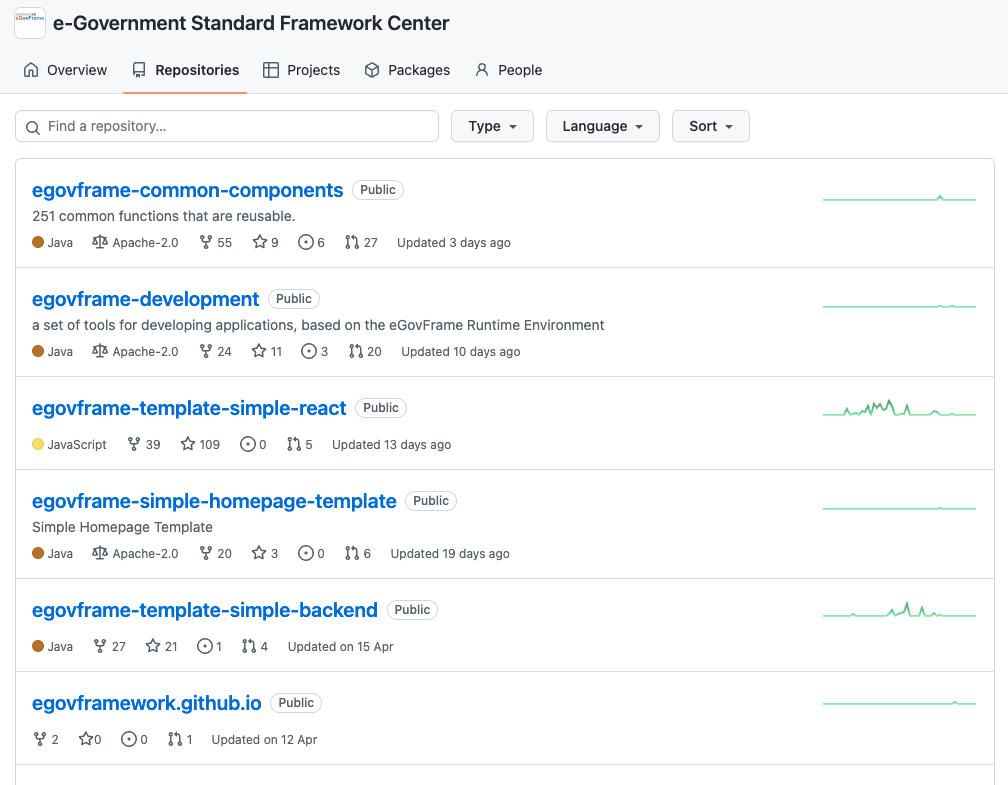Click issues icon with 1 in simple-backend
This screenshot has width=1008, height=785.
pyautogui.click(x=204, y=646)
